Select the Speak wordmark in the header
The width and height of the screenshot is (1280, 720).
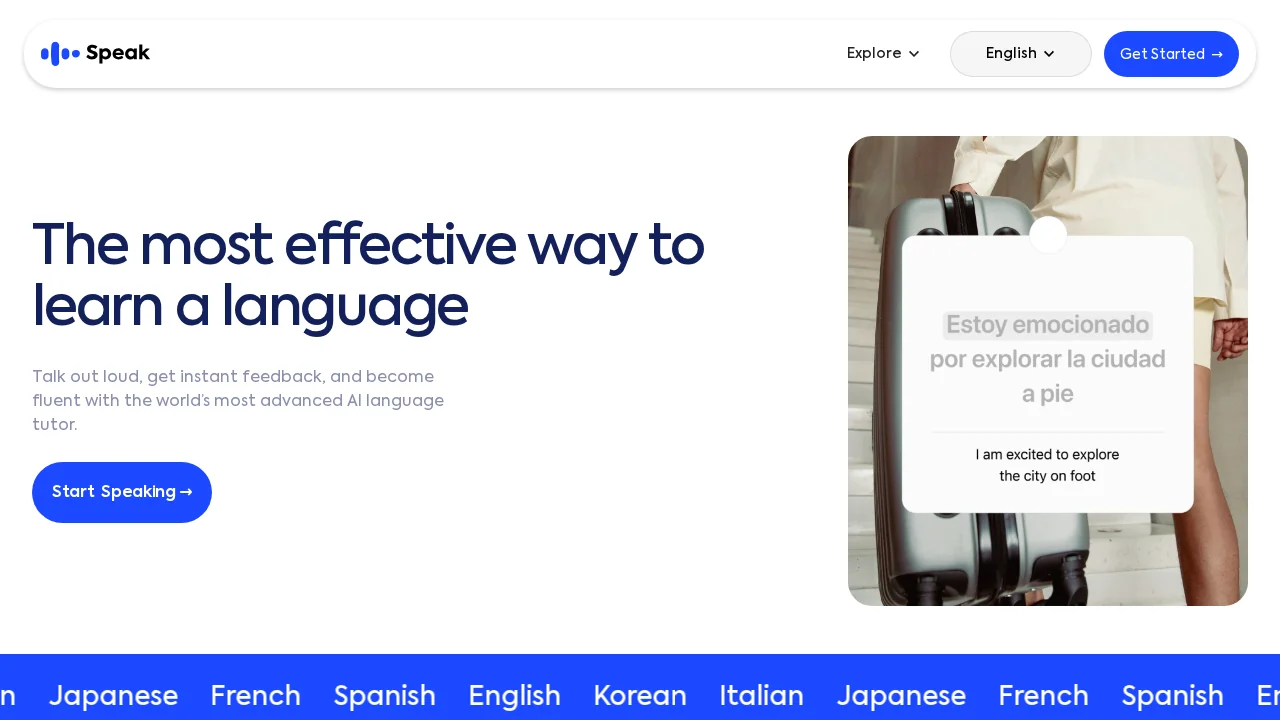118,53
